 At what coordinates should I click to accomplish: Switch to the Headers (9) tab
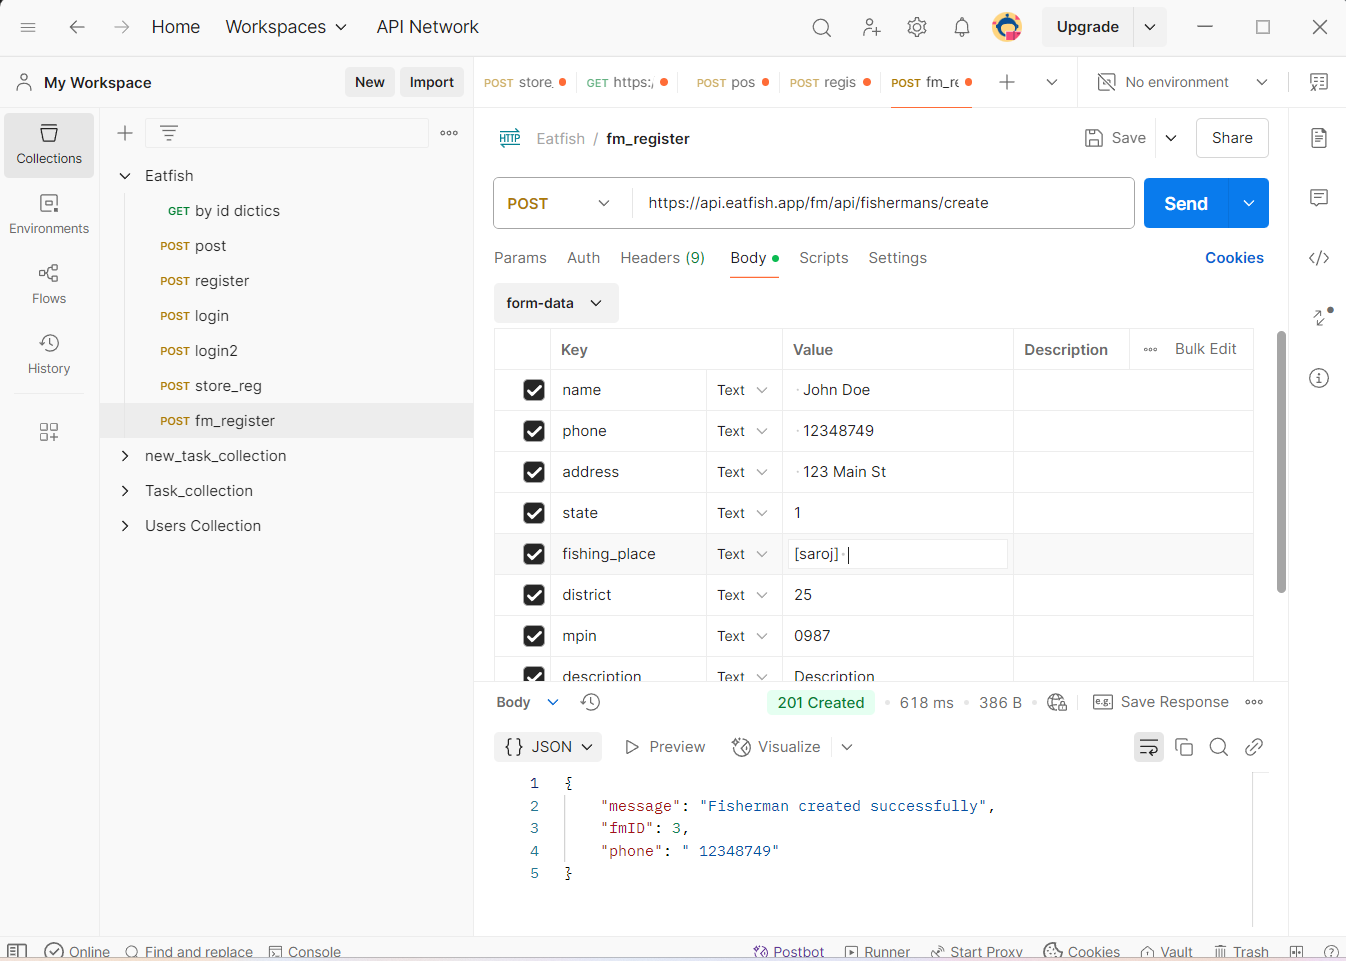click(x=662, y=258)
